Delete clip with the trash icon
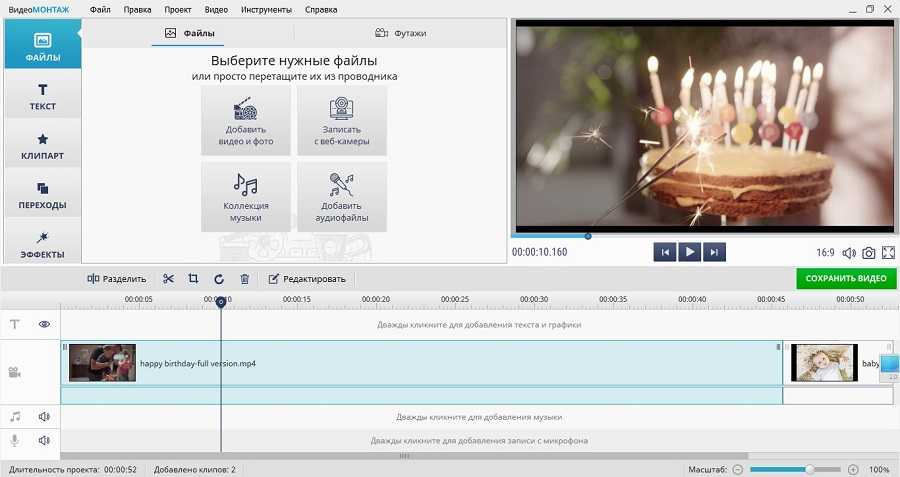Viewport: 900px width, 477px height. pos(244,279)
